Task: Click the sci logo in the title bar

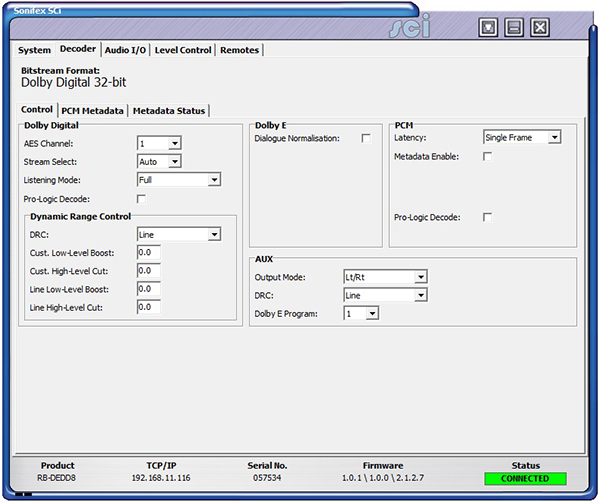Action: (x=410, y=26)
